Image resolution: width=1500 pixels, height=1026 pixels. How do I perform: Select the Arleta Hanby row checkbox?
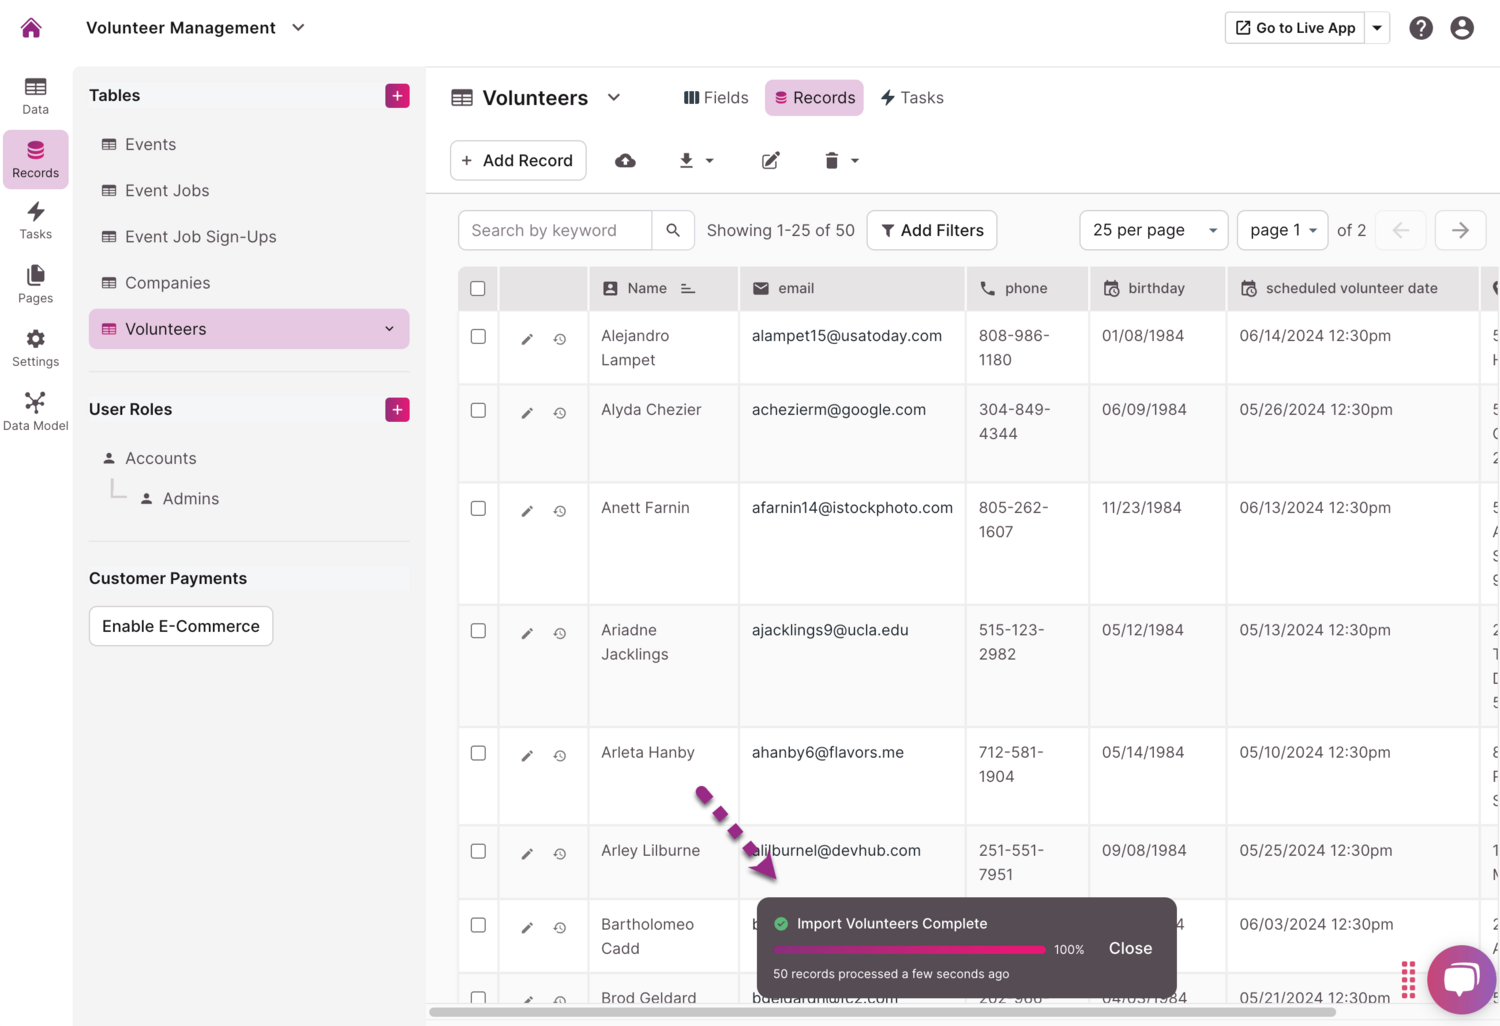pos(478,753)
